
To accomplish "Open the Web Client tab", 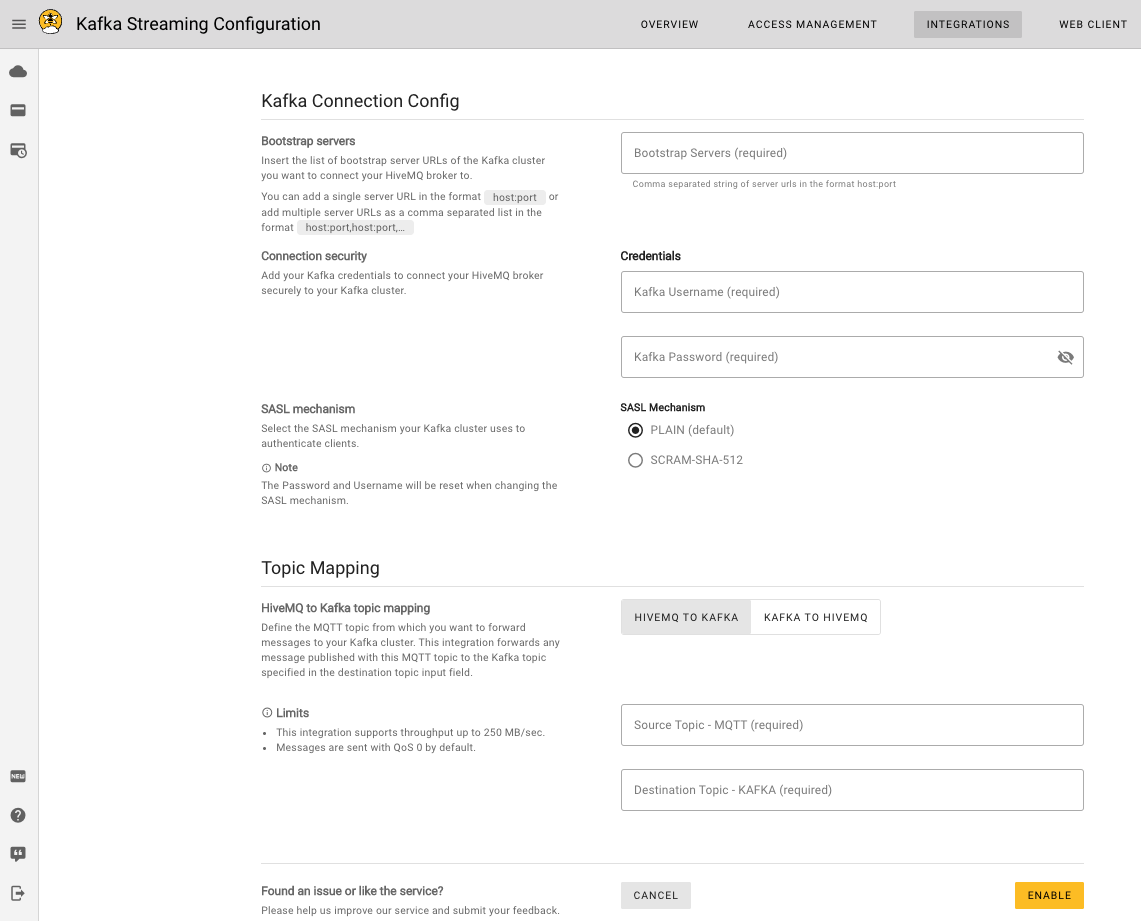I will [x=1093, y=24].
